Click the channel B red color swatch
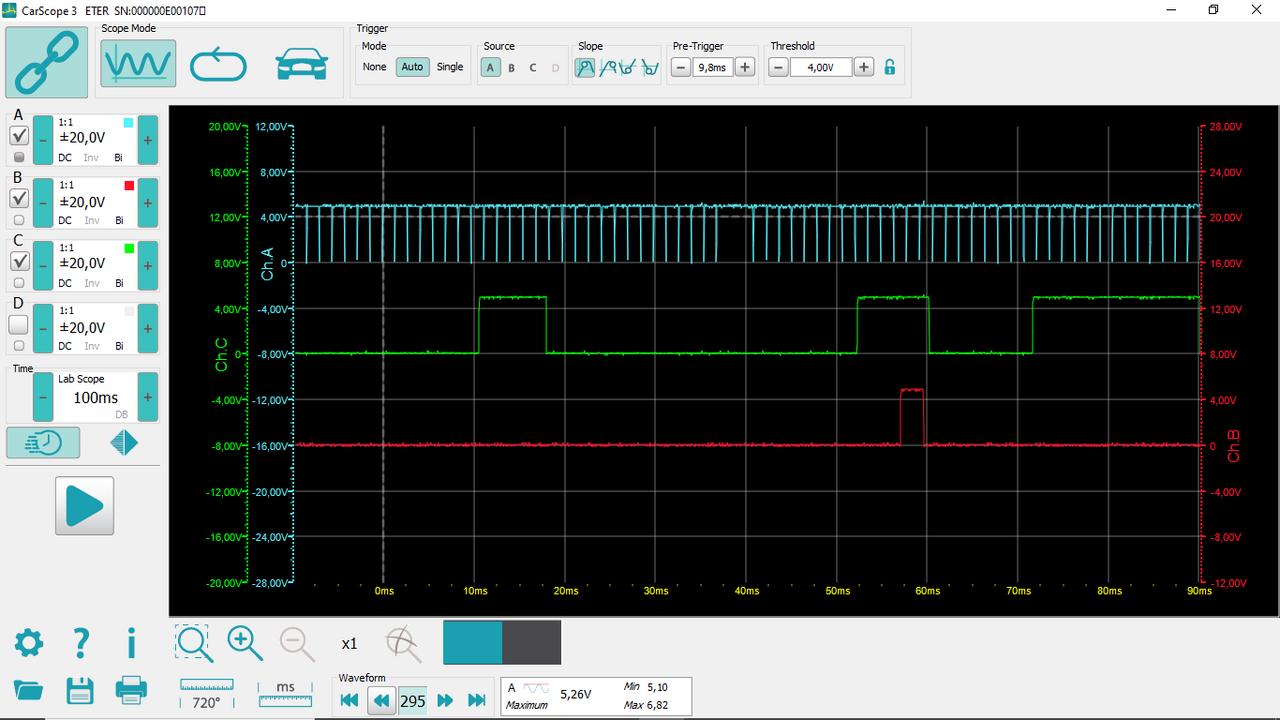 tap(128, 186)
